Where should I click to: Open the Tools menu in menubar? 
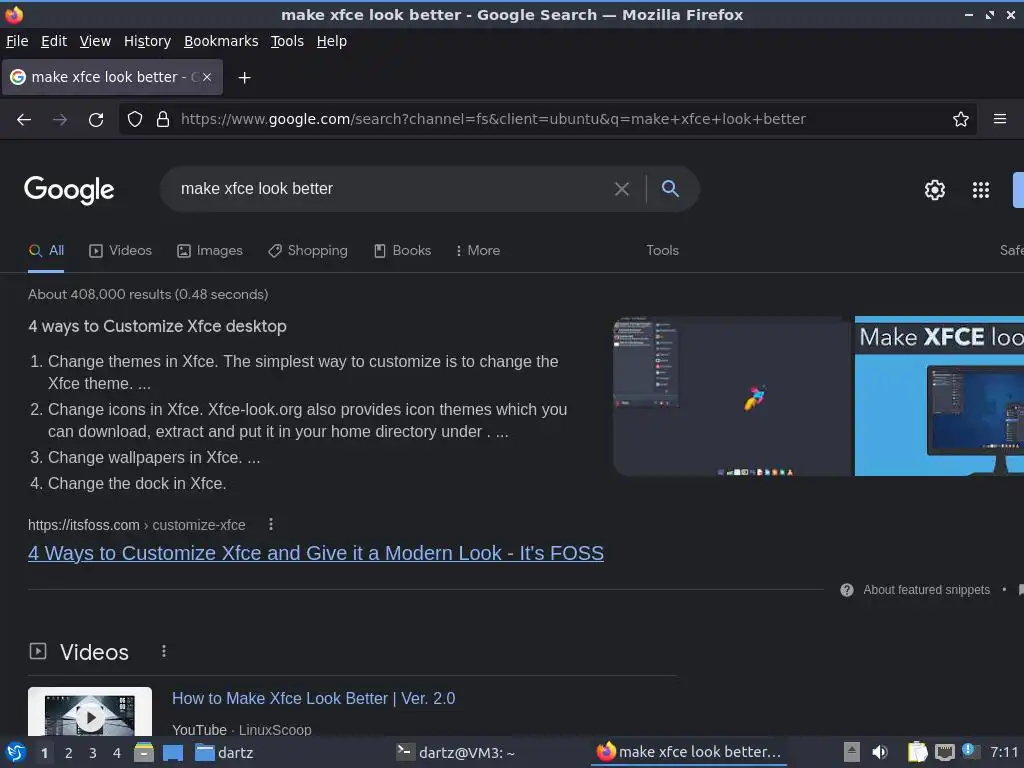click(287, 41)
